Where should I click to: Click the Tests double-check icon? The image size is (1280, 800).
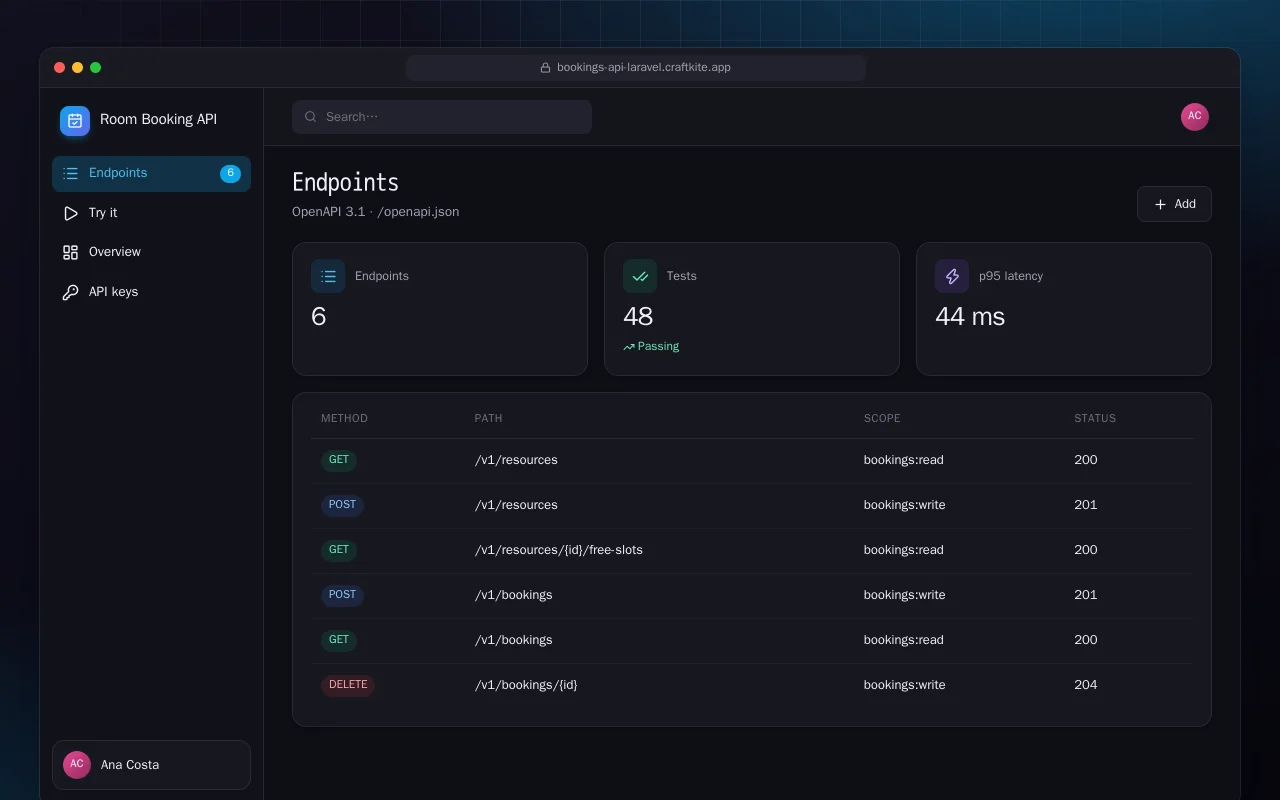(640, 276)
